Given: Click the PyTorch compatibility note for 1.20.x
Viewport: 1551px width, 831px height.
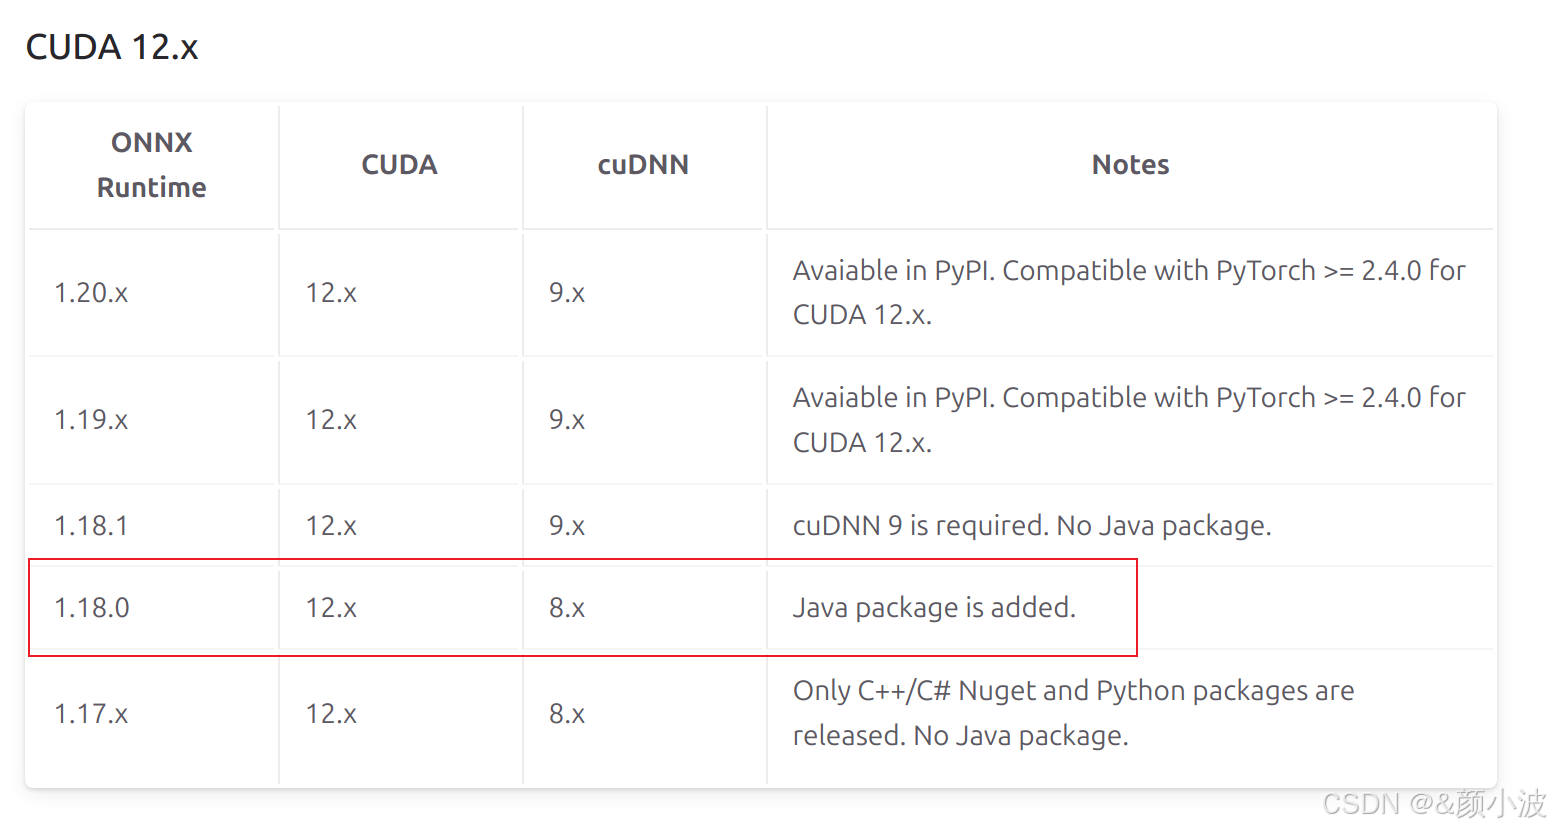Looking at the screenshot, I should pos(1128,293).
